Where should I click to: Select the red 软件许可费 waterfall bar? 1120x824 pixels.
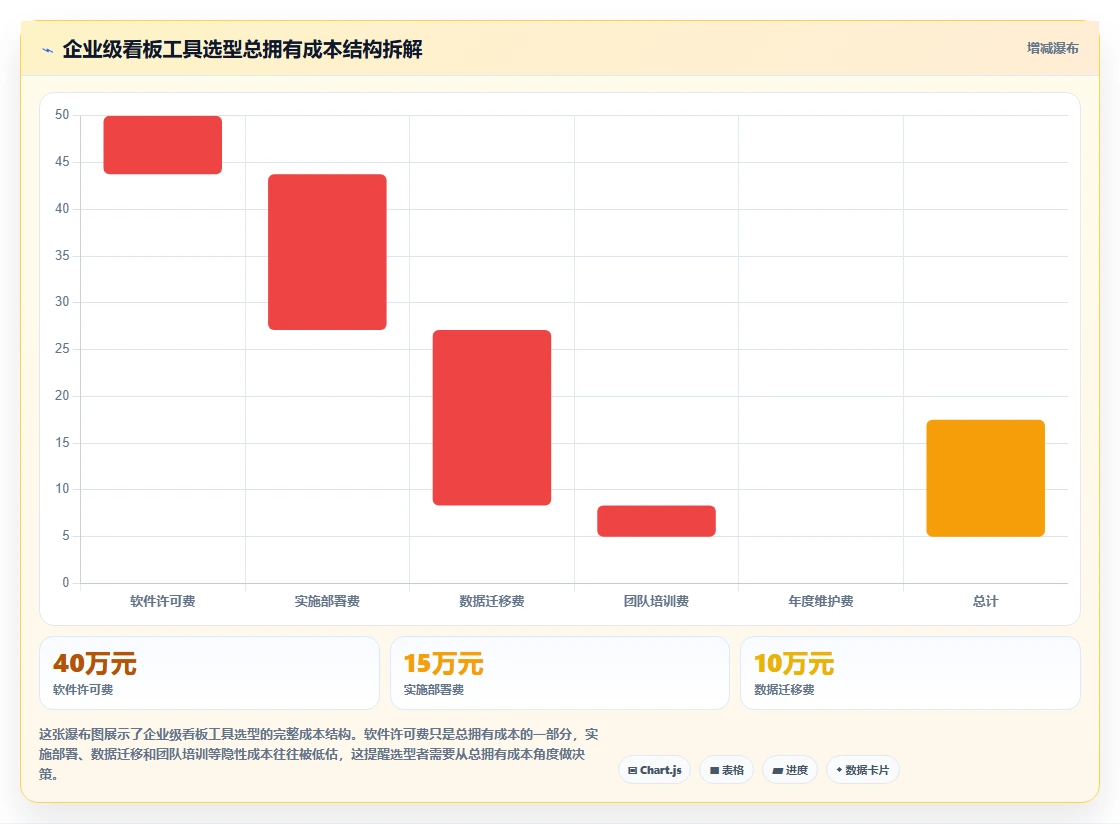[x=163, y=145]
